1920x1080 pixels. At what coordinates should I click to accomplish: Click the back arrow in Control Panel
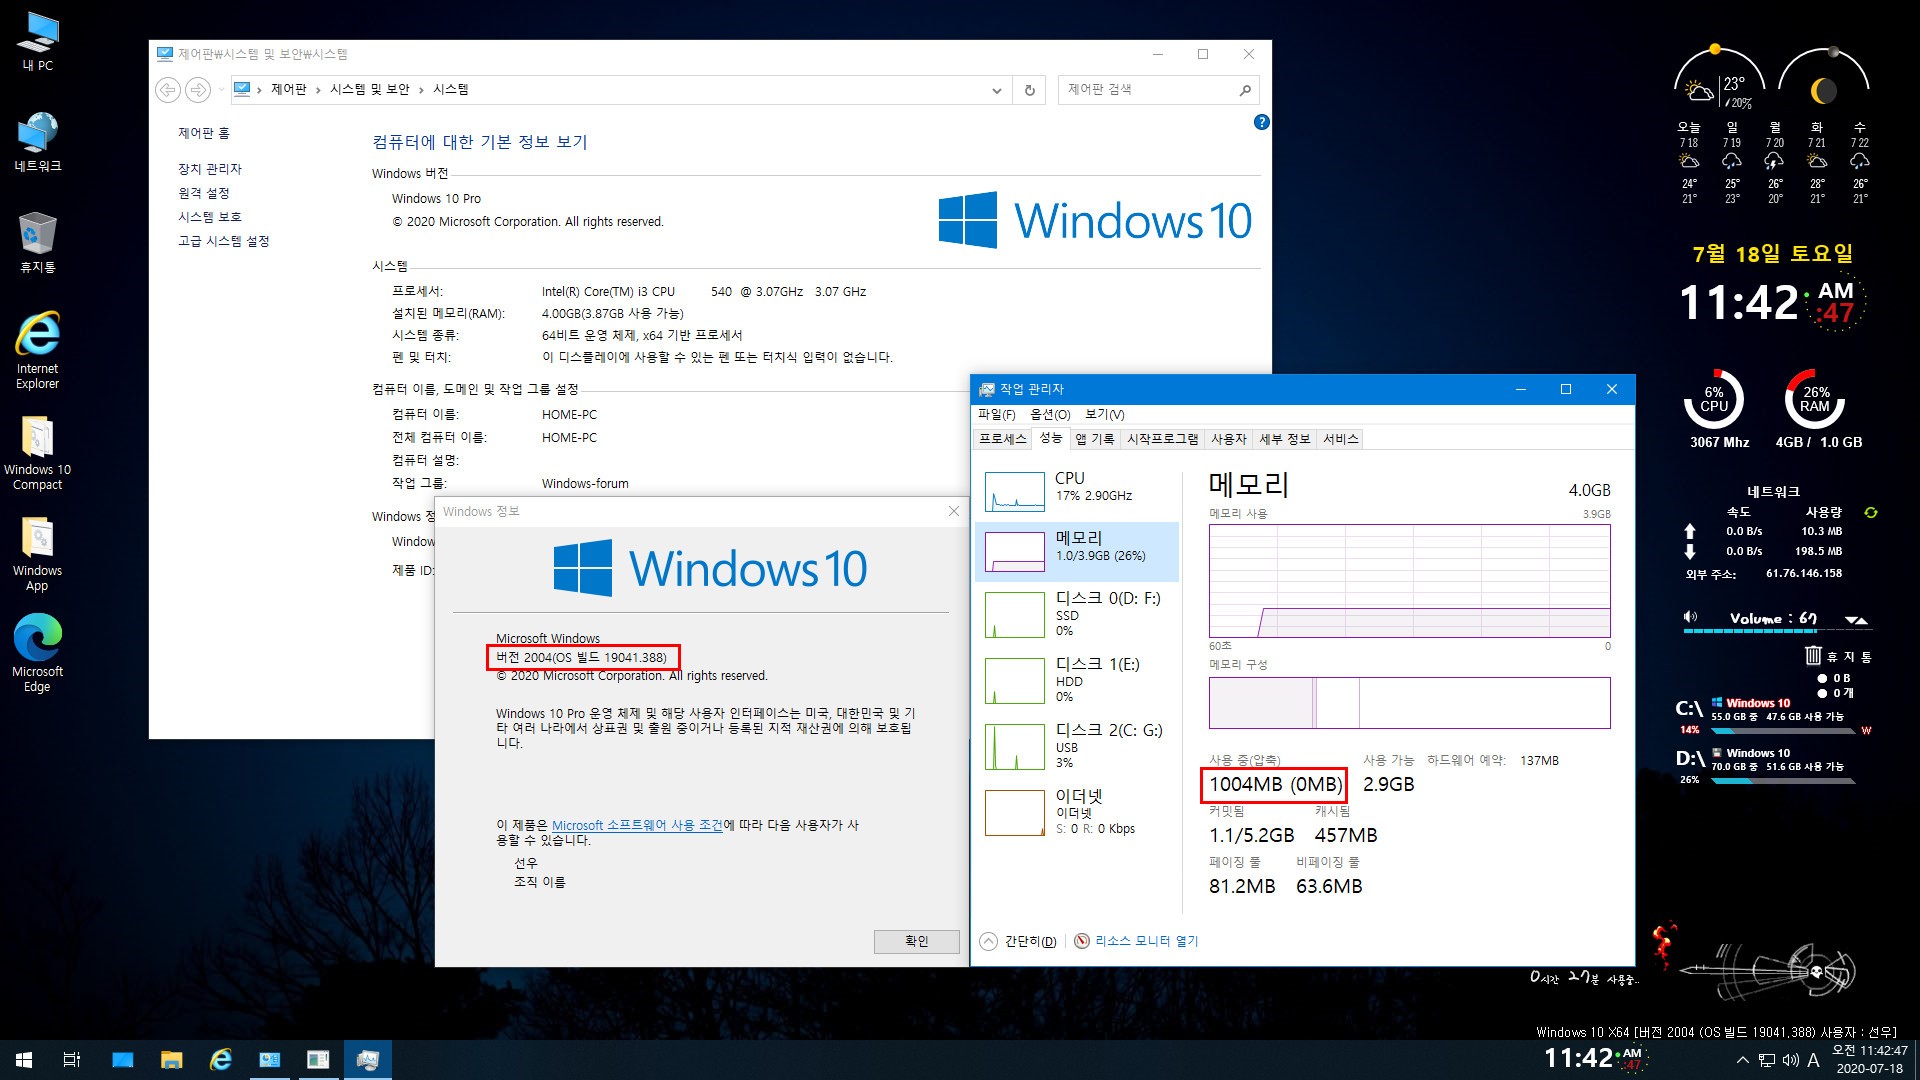pos(168,90)
